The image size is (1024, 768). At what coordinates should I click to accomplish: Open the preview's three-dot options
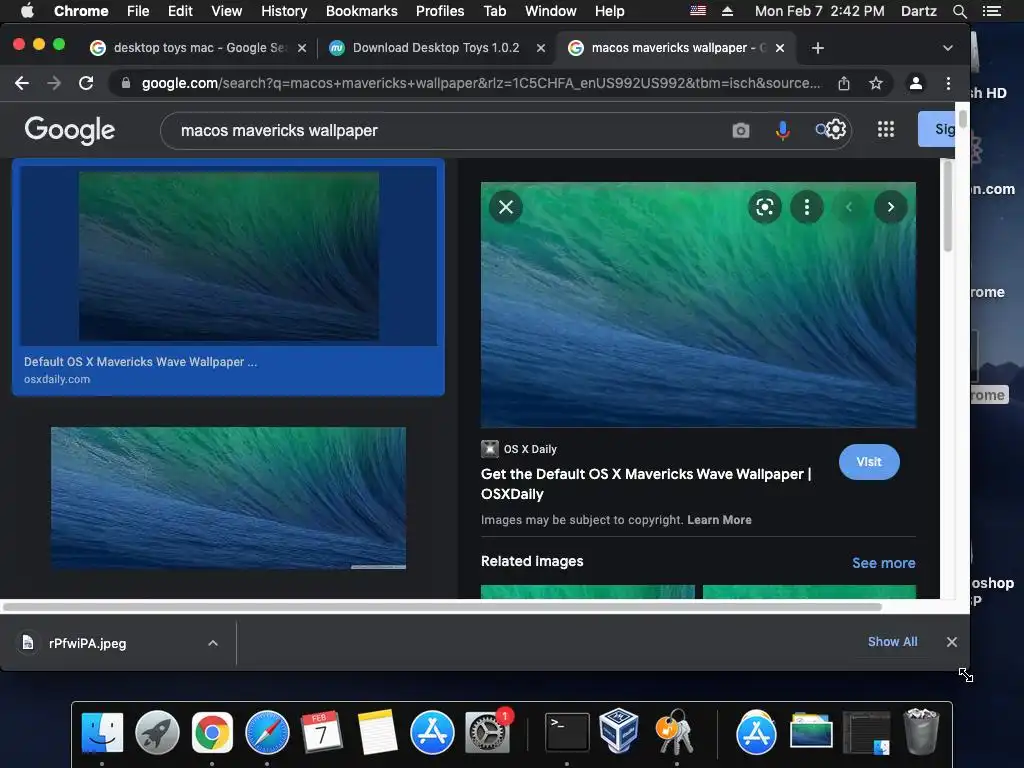point(807,207)
